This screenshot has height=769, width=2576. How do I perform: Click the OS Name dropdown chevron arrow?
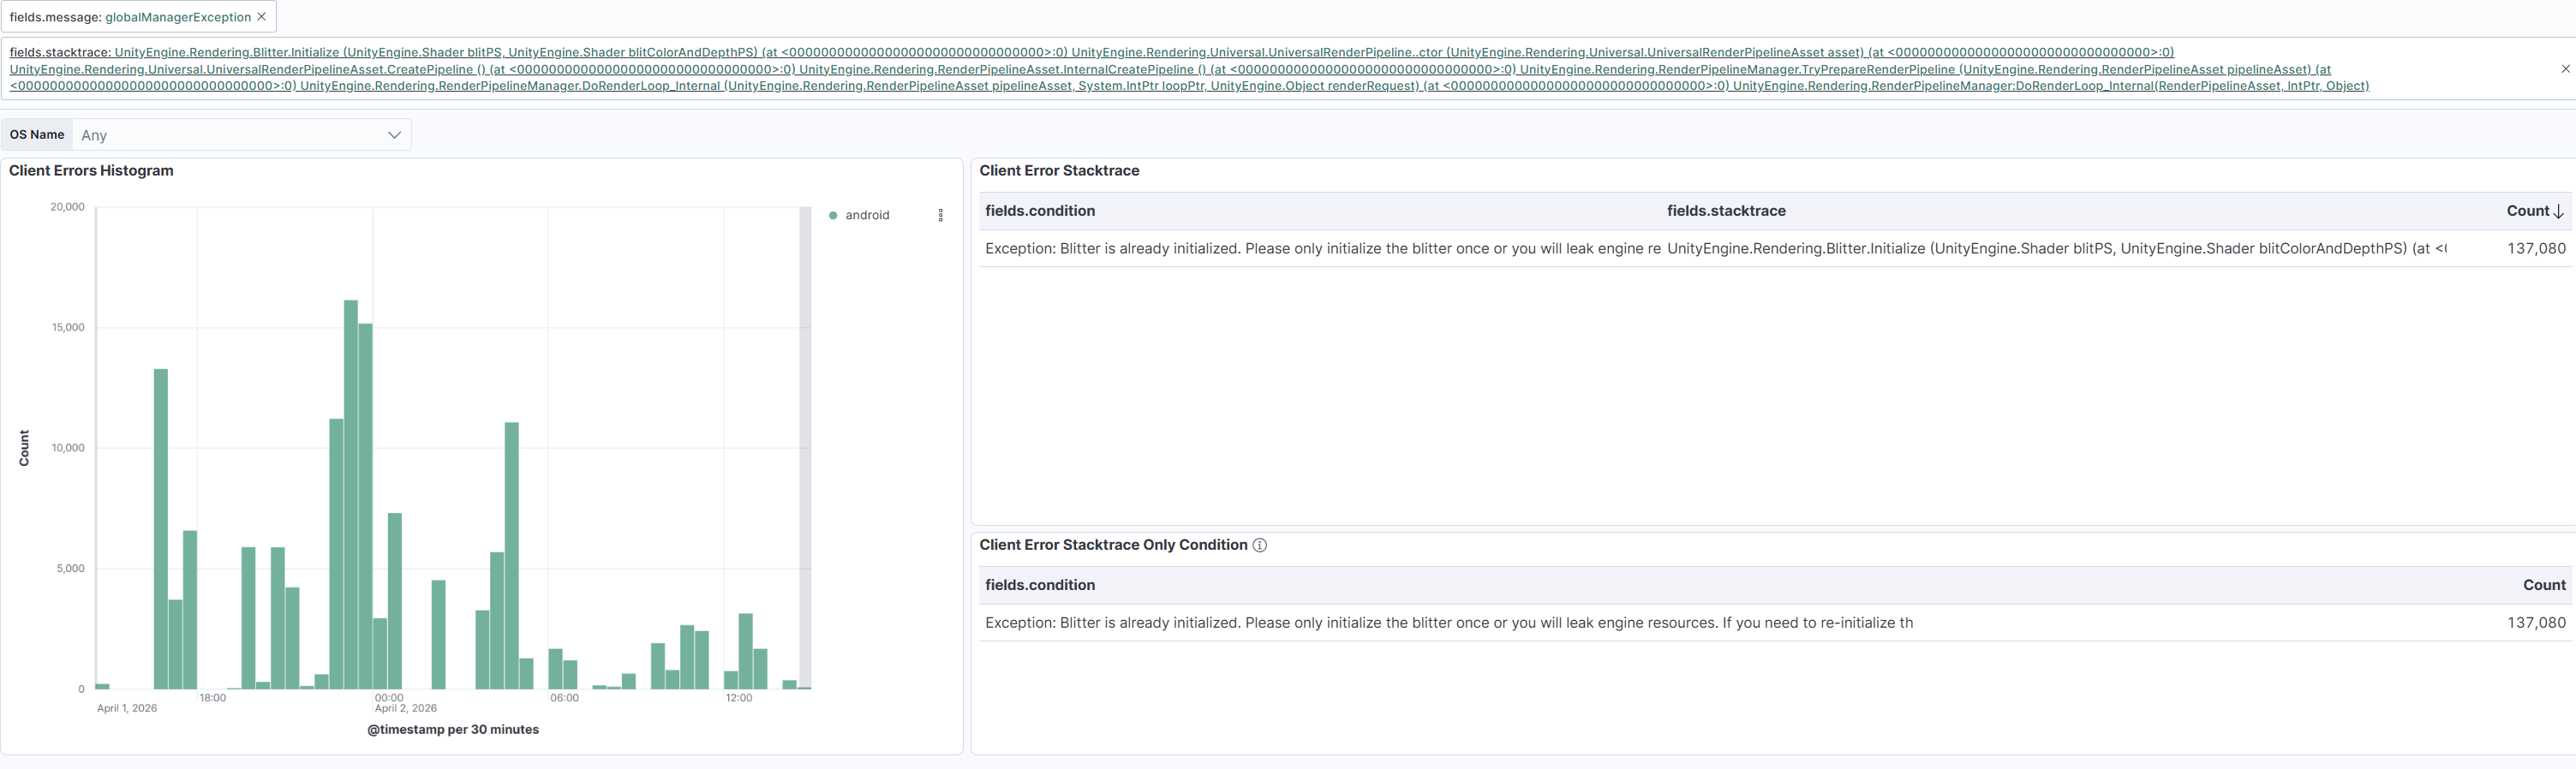coord(394,135)
